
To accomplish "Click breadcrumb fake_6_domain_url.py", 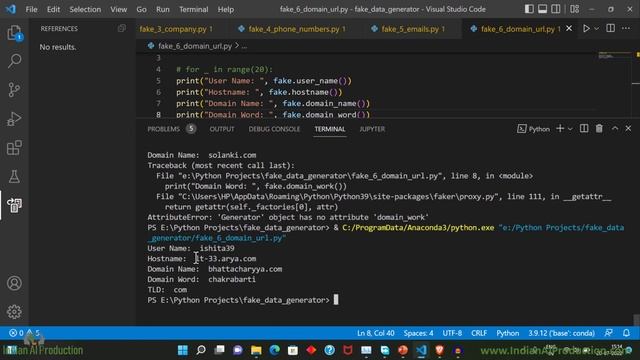I will coord(195,46).
